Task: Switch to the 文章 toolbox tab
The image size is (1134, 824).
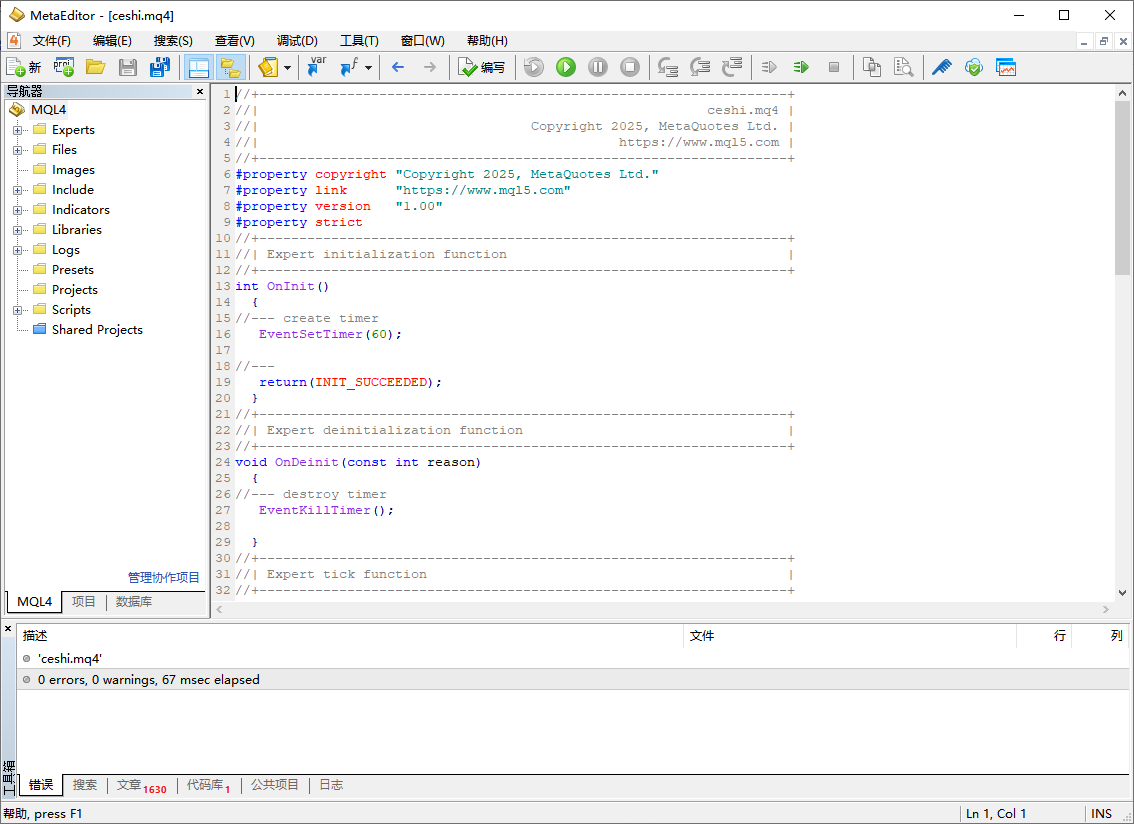Action: coord(141,785)
